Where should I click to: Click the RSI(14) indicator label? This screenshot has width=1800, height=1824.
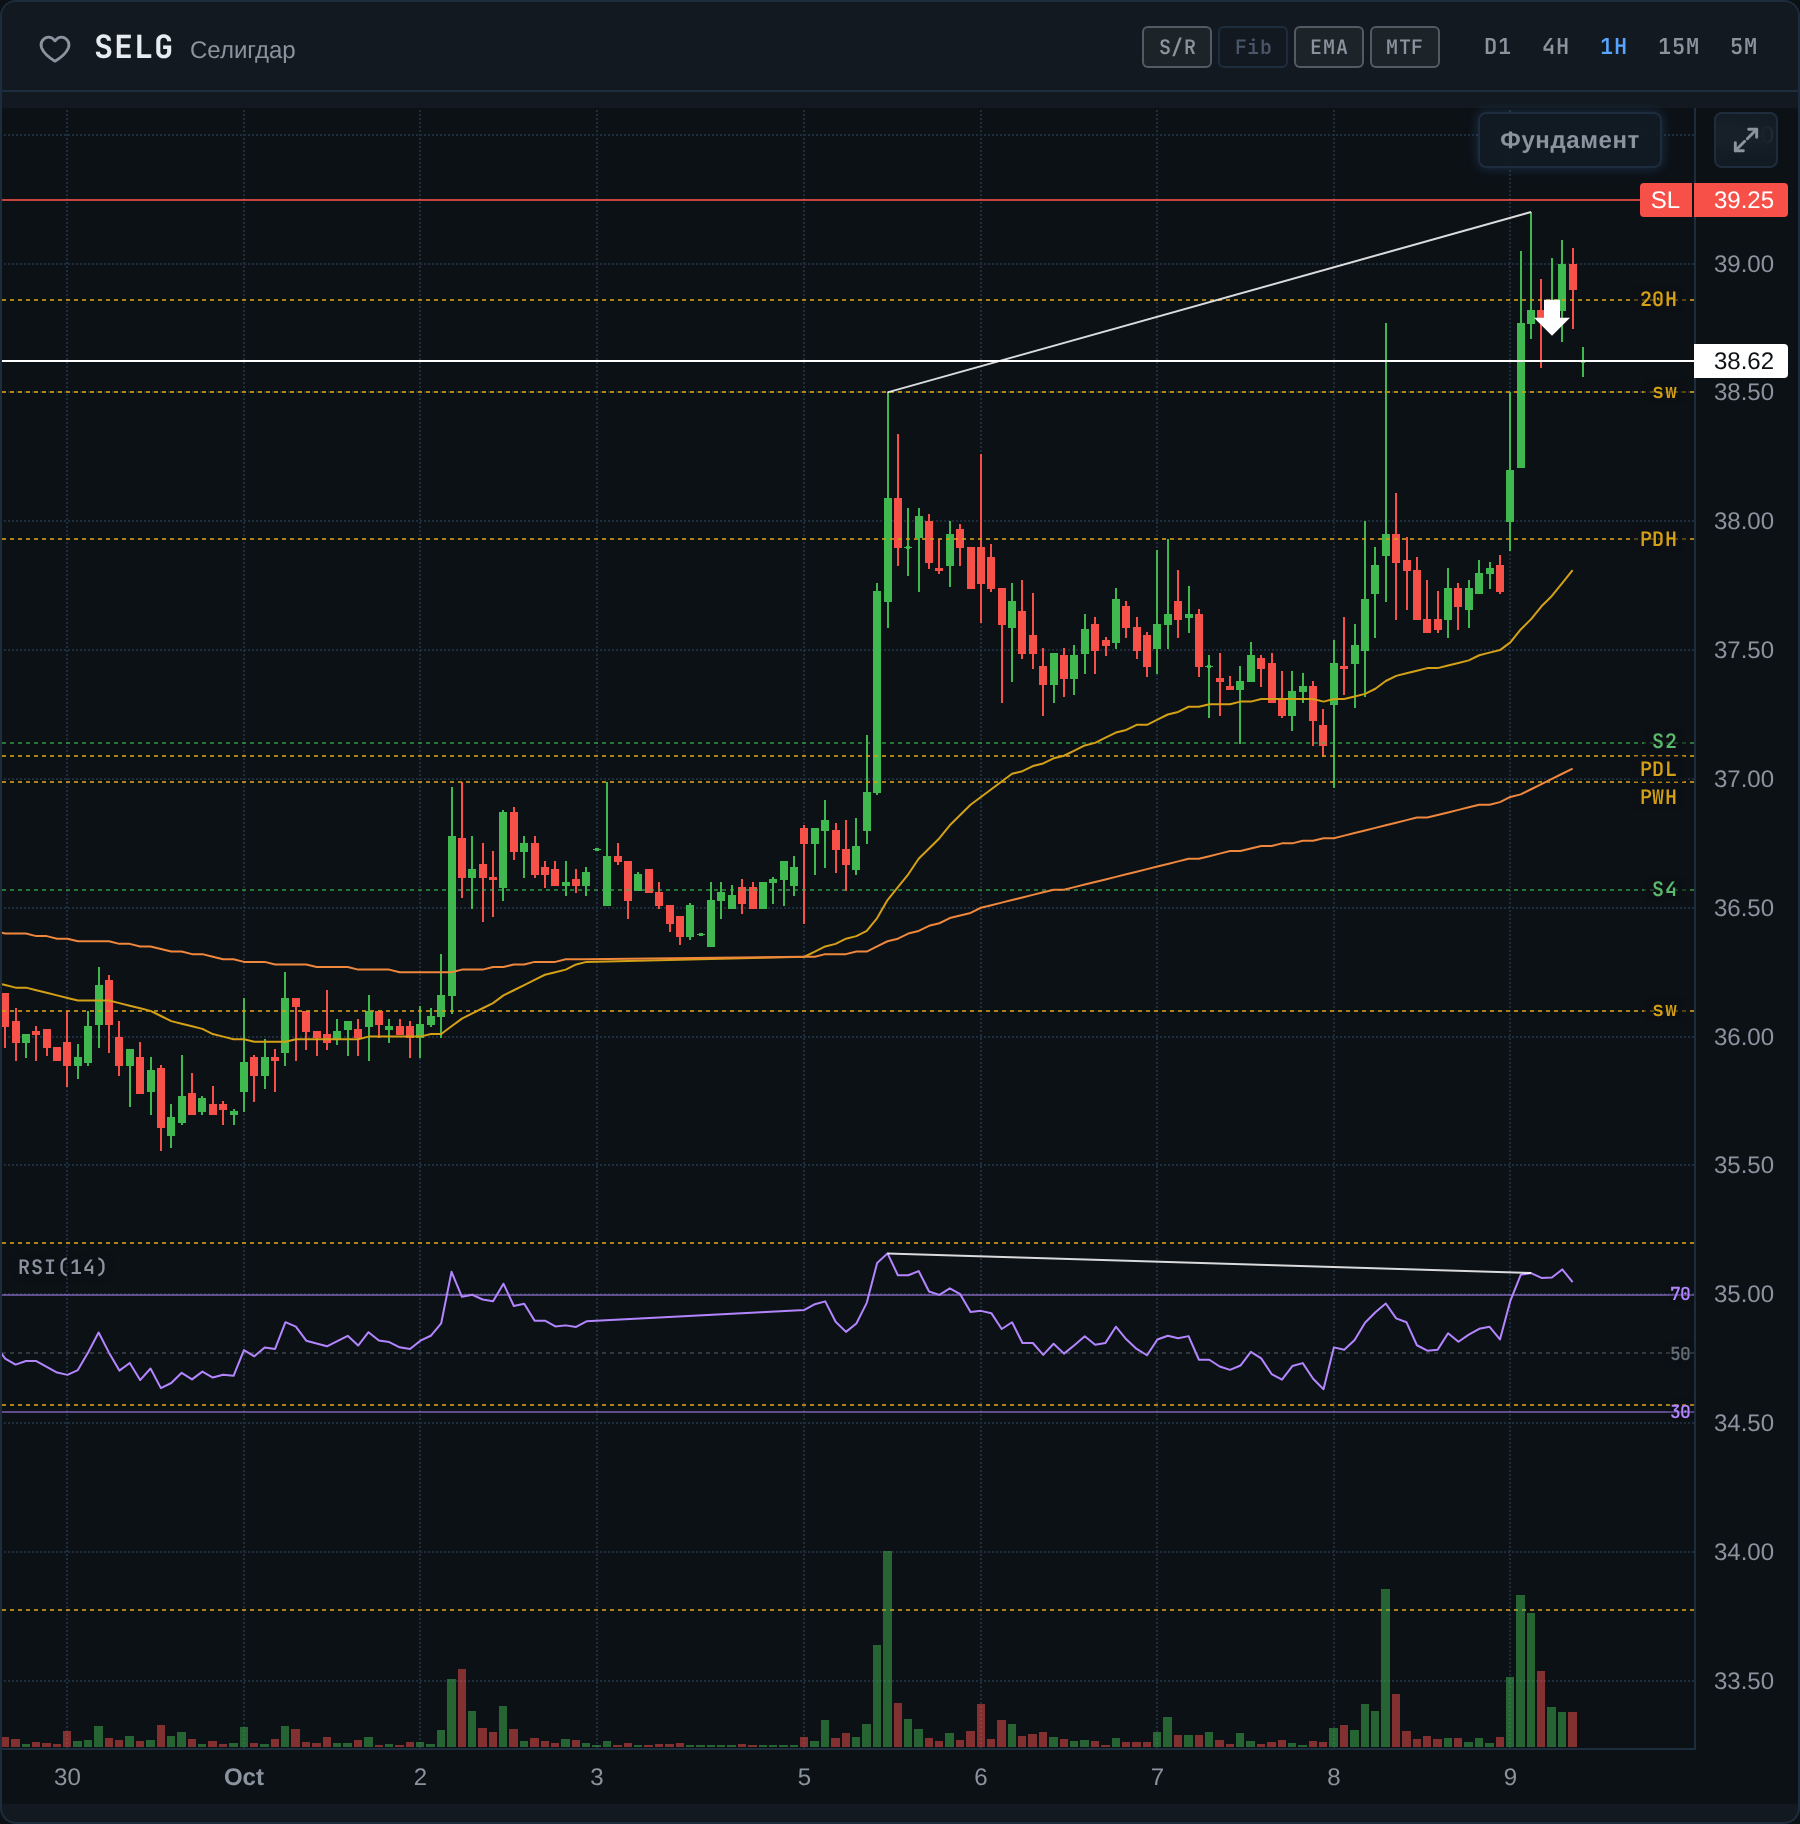62,1267
